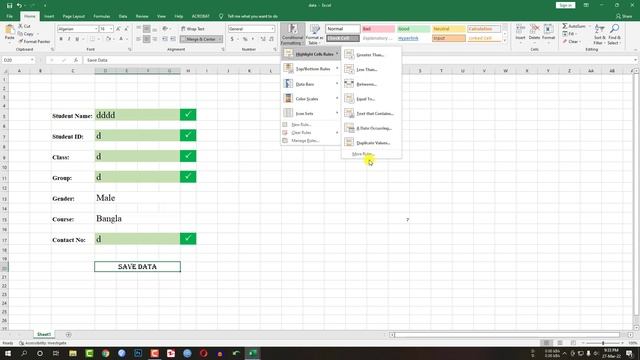The width and height of the screenshot is (640, 360).
Task: Choose A Date Occurring rule
Action: click(371, 128)
